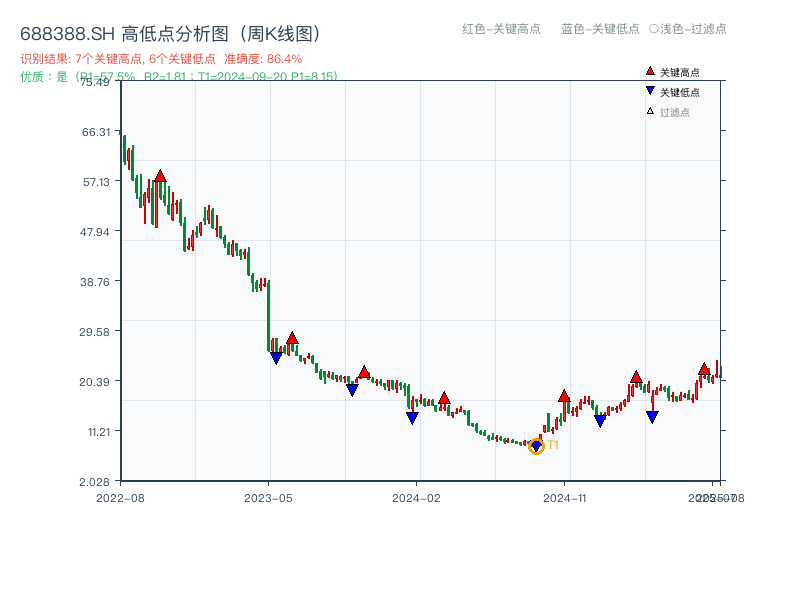Viewport: 800px width, 600px height.
Task: Select the blue low-point marker near 2023-05
Action: click(276, 356)
